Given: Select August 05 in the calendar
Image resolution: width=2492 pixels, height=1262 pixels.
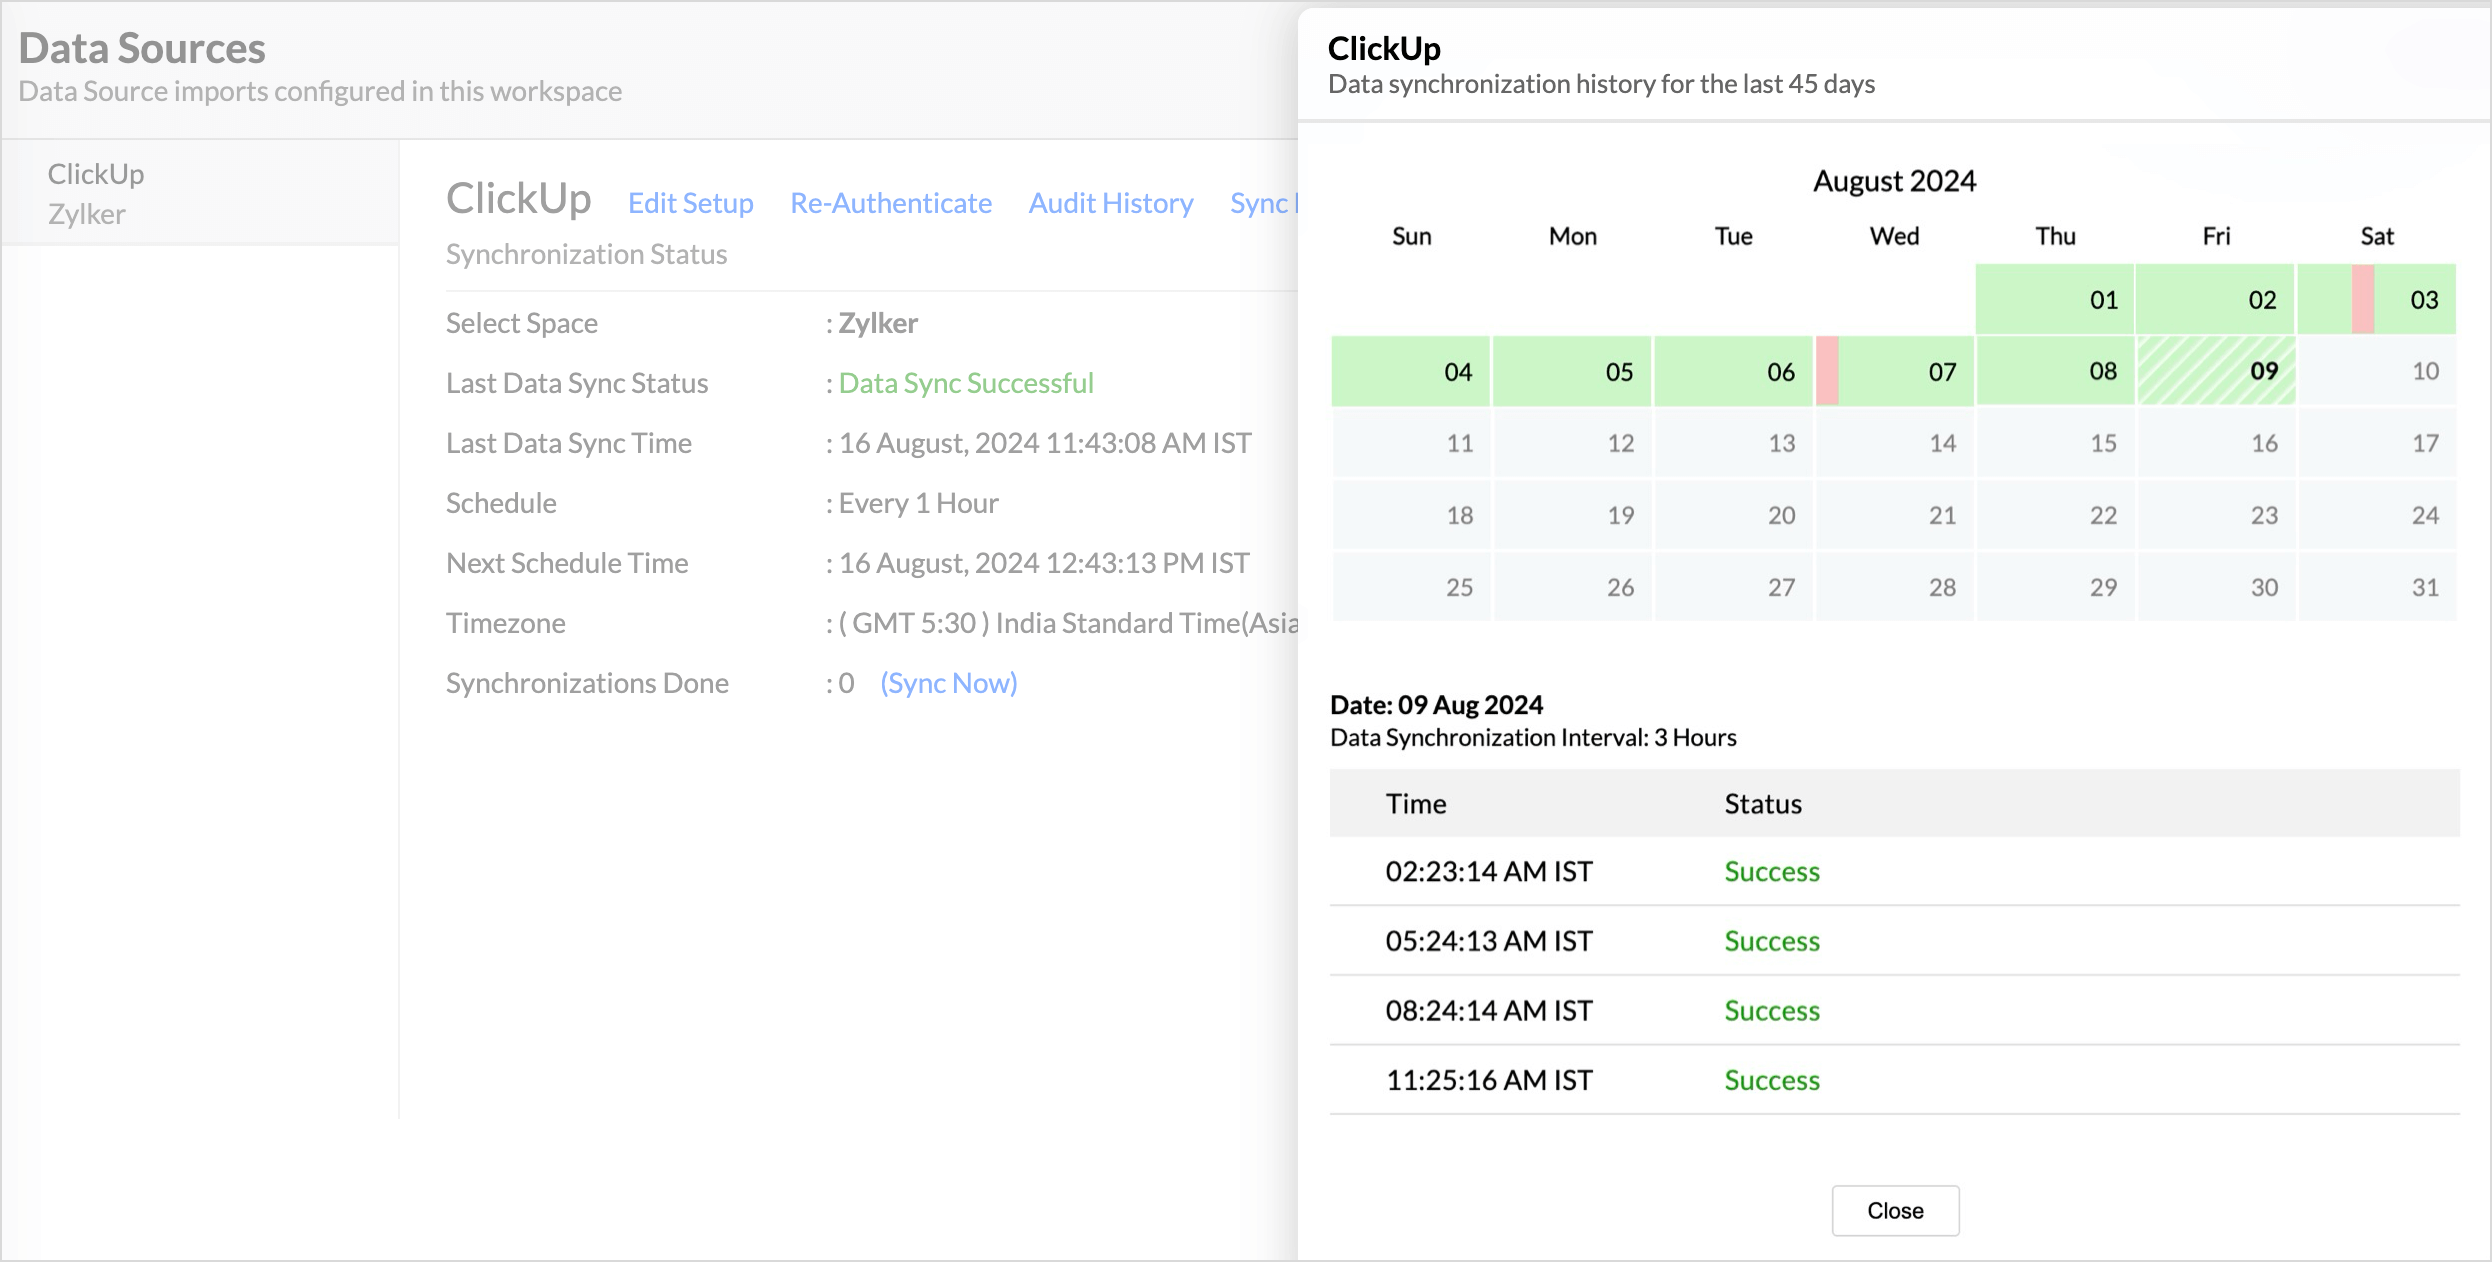Looking at the screenshot, I should [1572, 371].
